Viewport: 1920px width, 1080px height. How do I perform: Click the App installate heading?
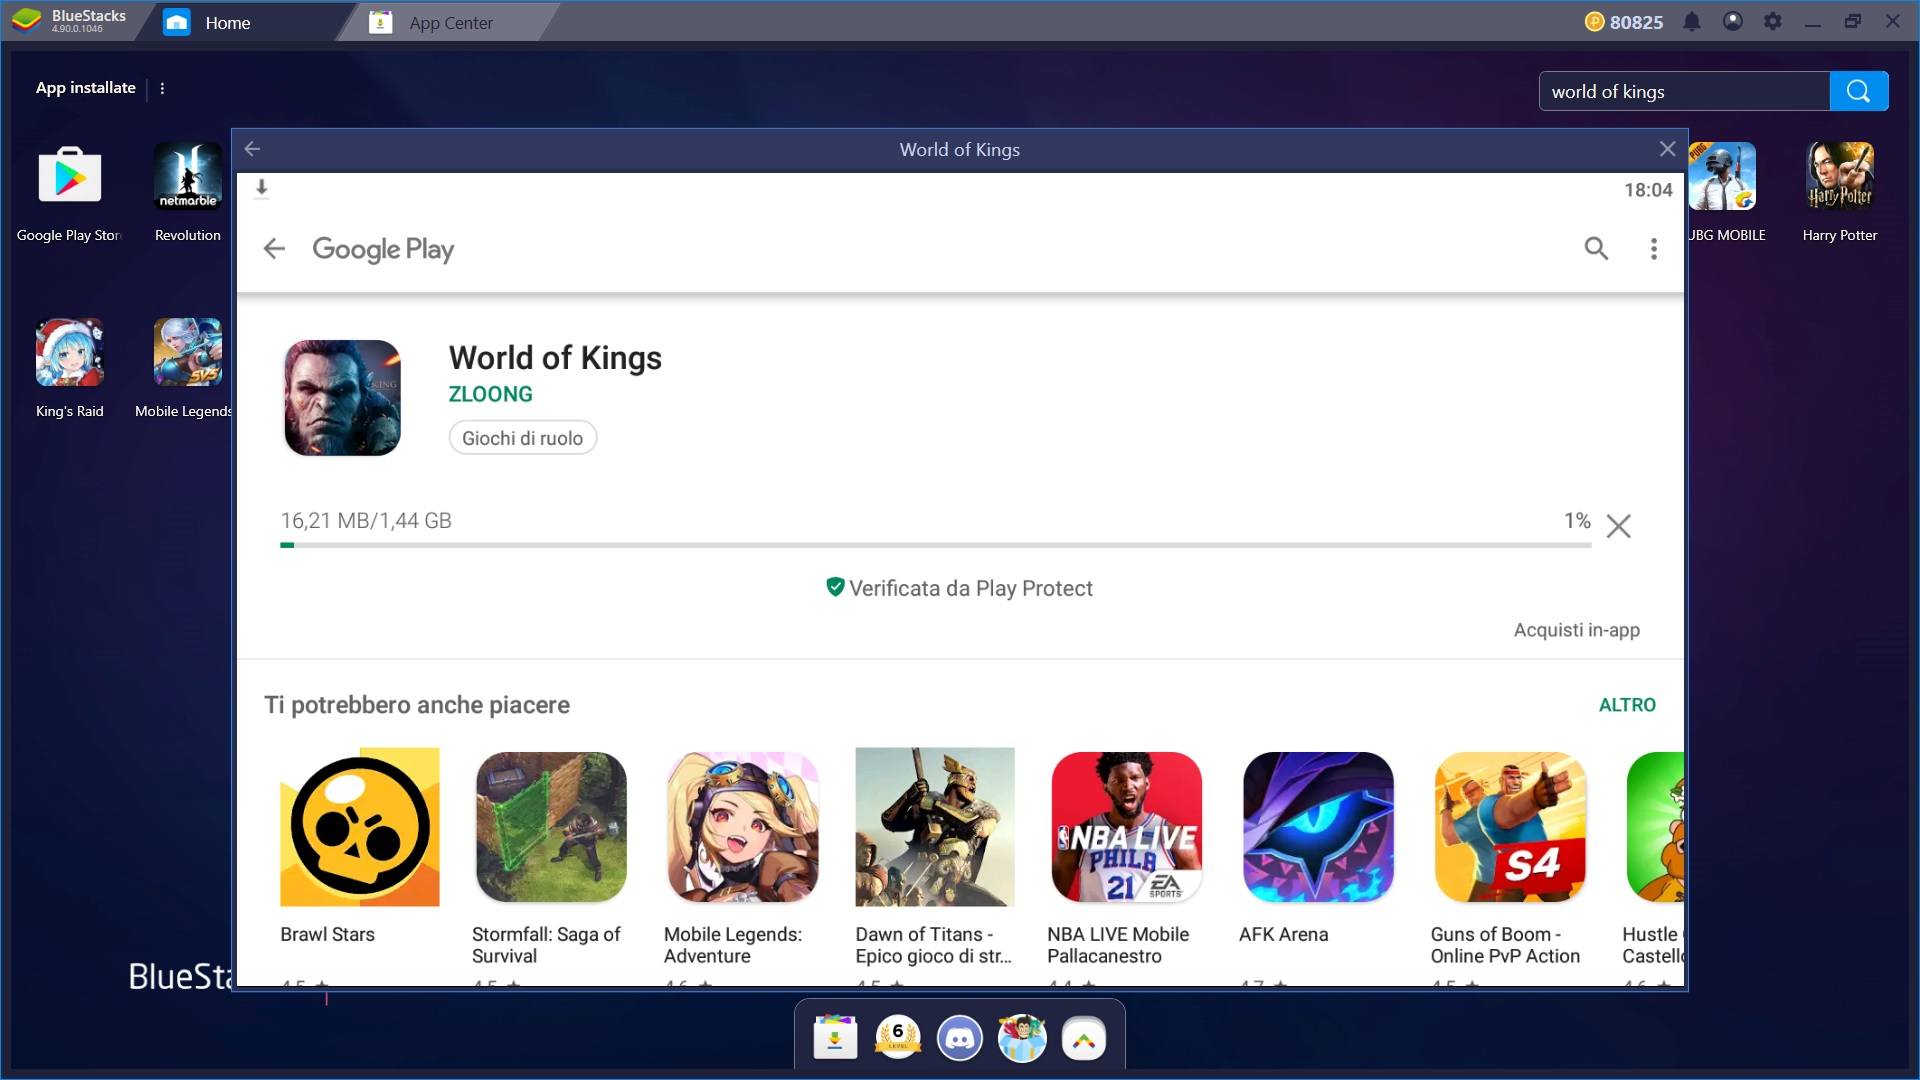tap(86, 88)
